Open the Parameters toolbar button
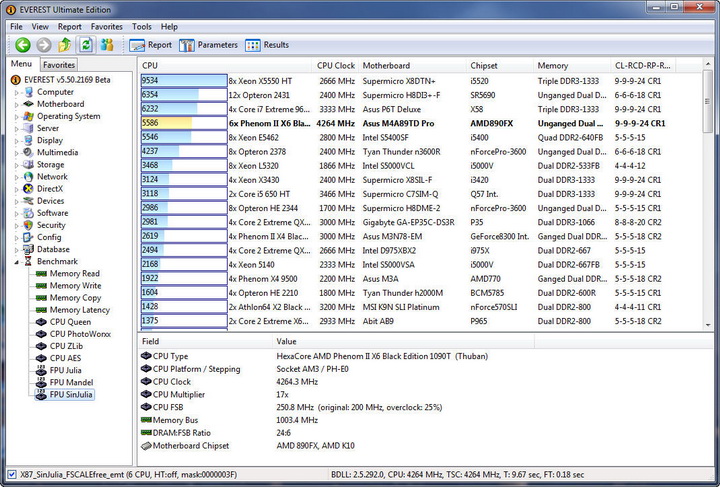The image size is (720, 487). 208,45
